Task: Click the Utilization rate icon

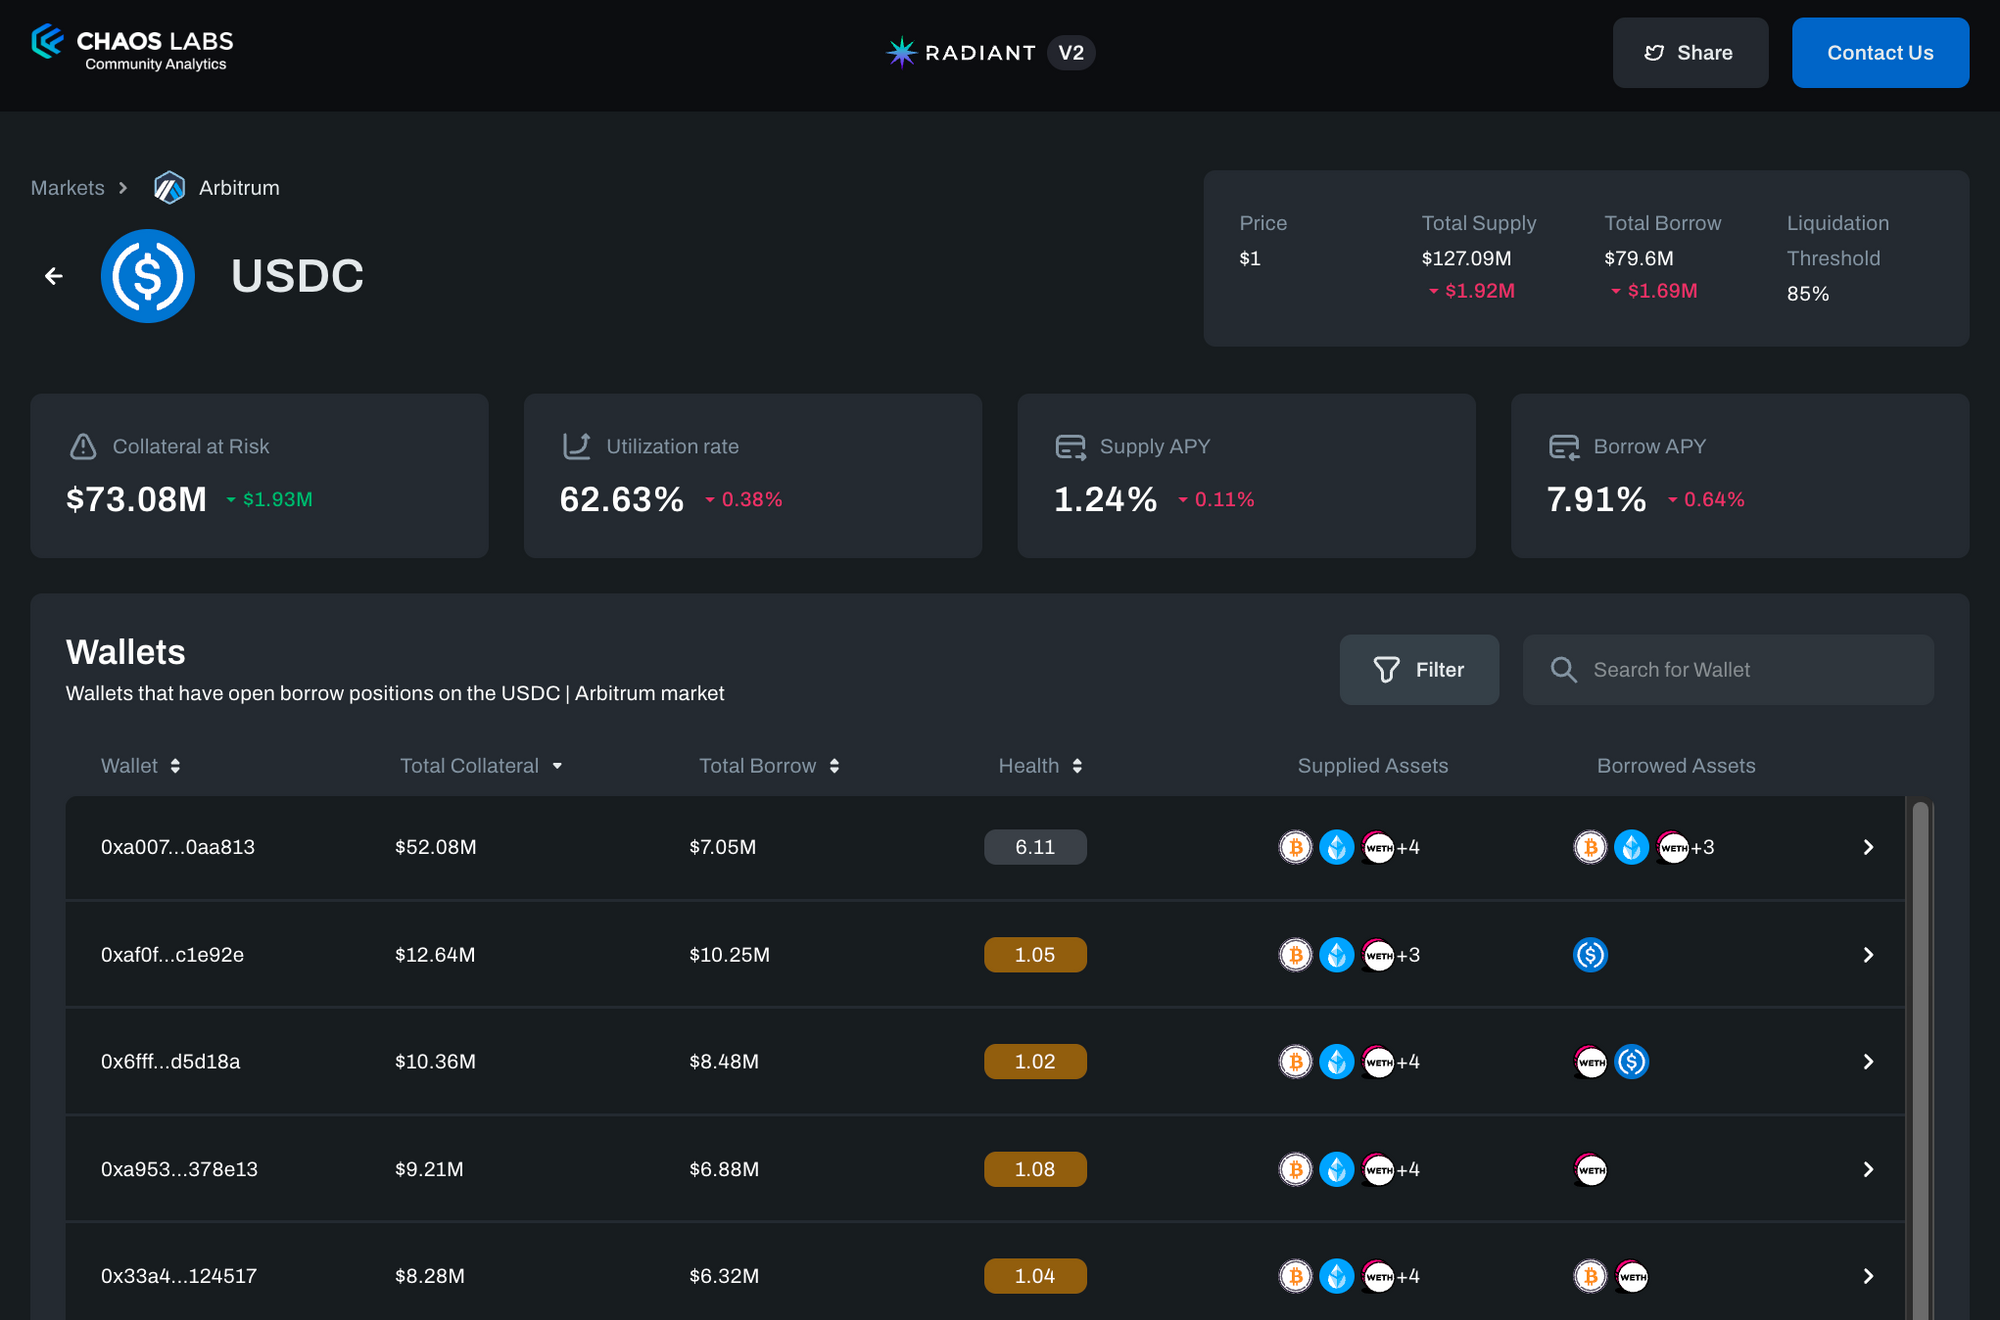Action: tap(577, 446)
